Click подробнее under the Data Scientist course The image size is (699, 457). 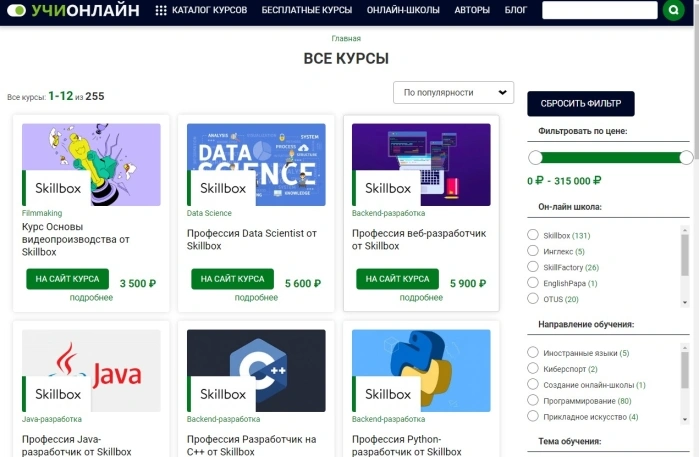click(x=256, y=297)
